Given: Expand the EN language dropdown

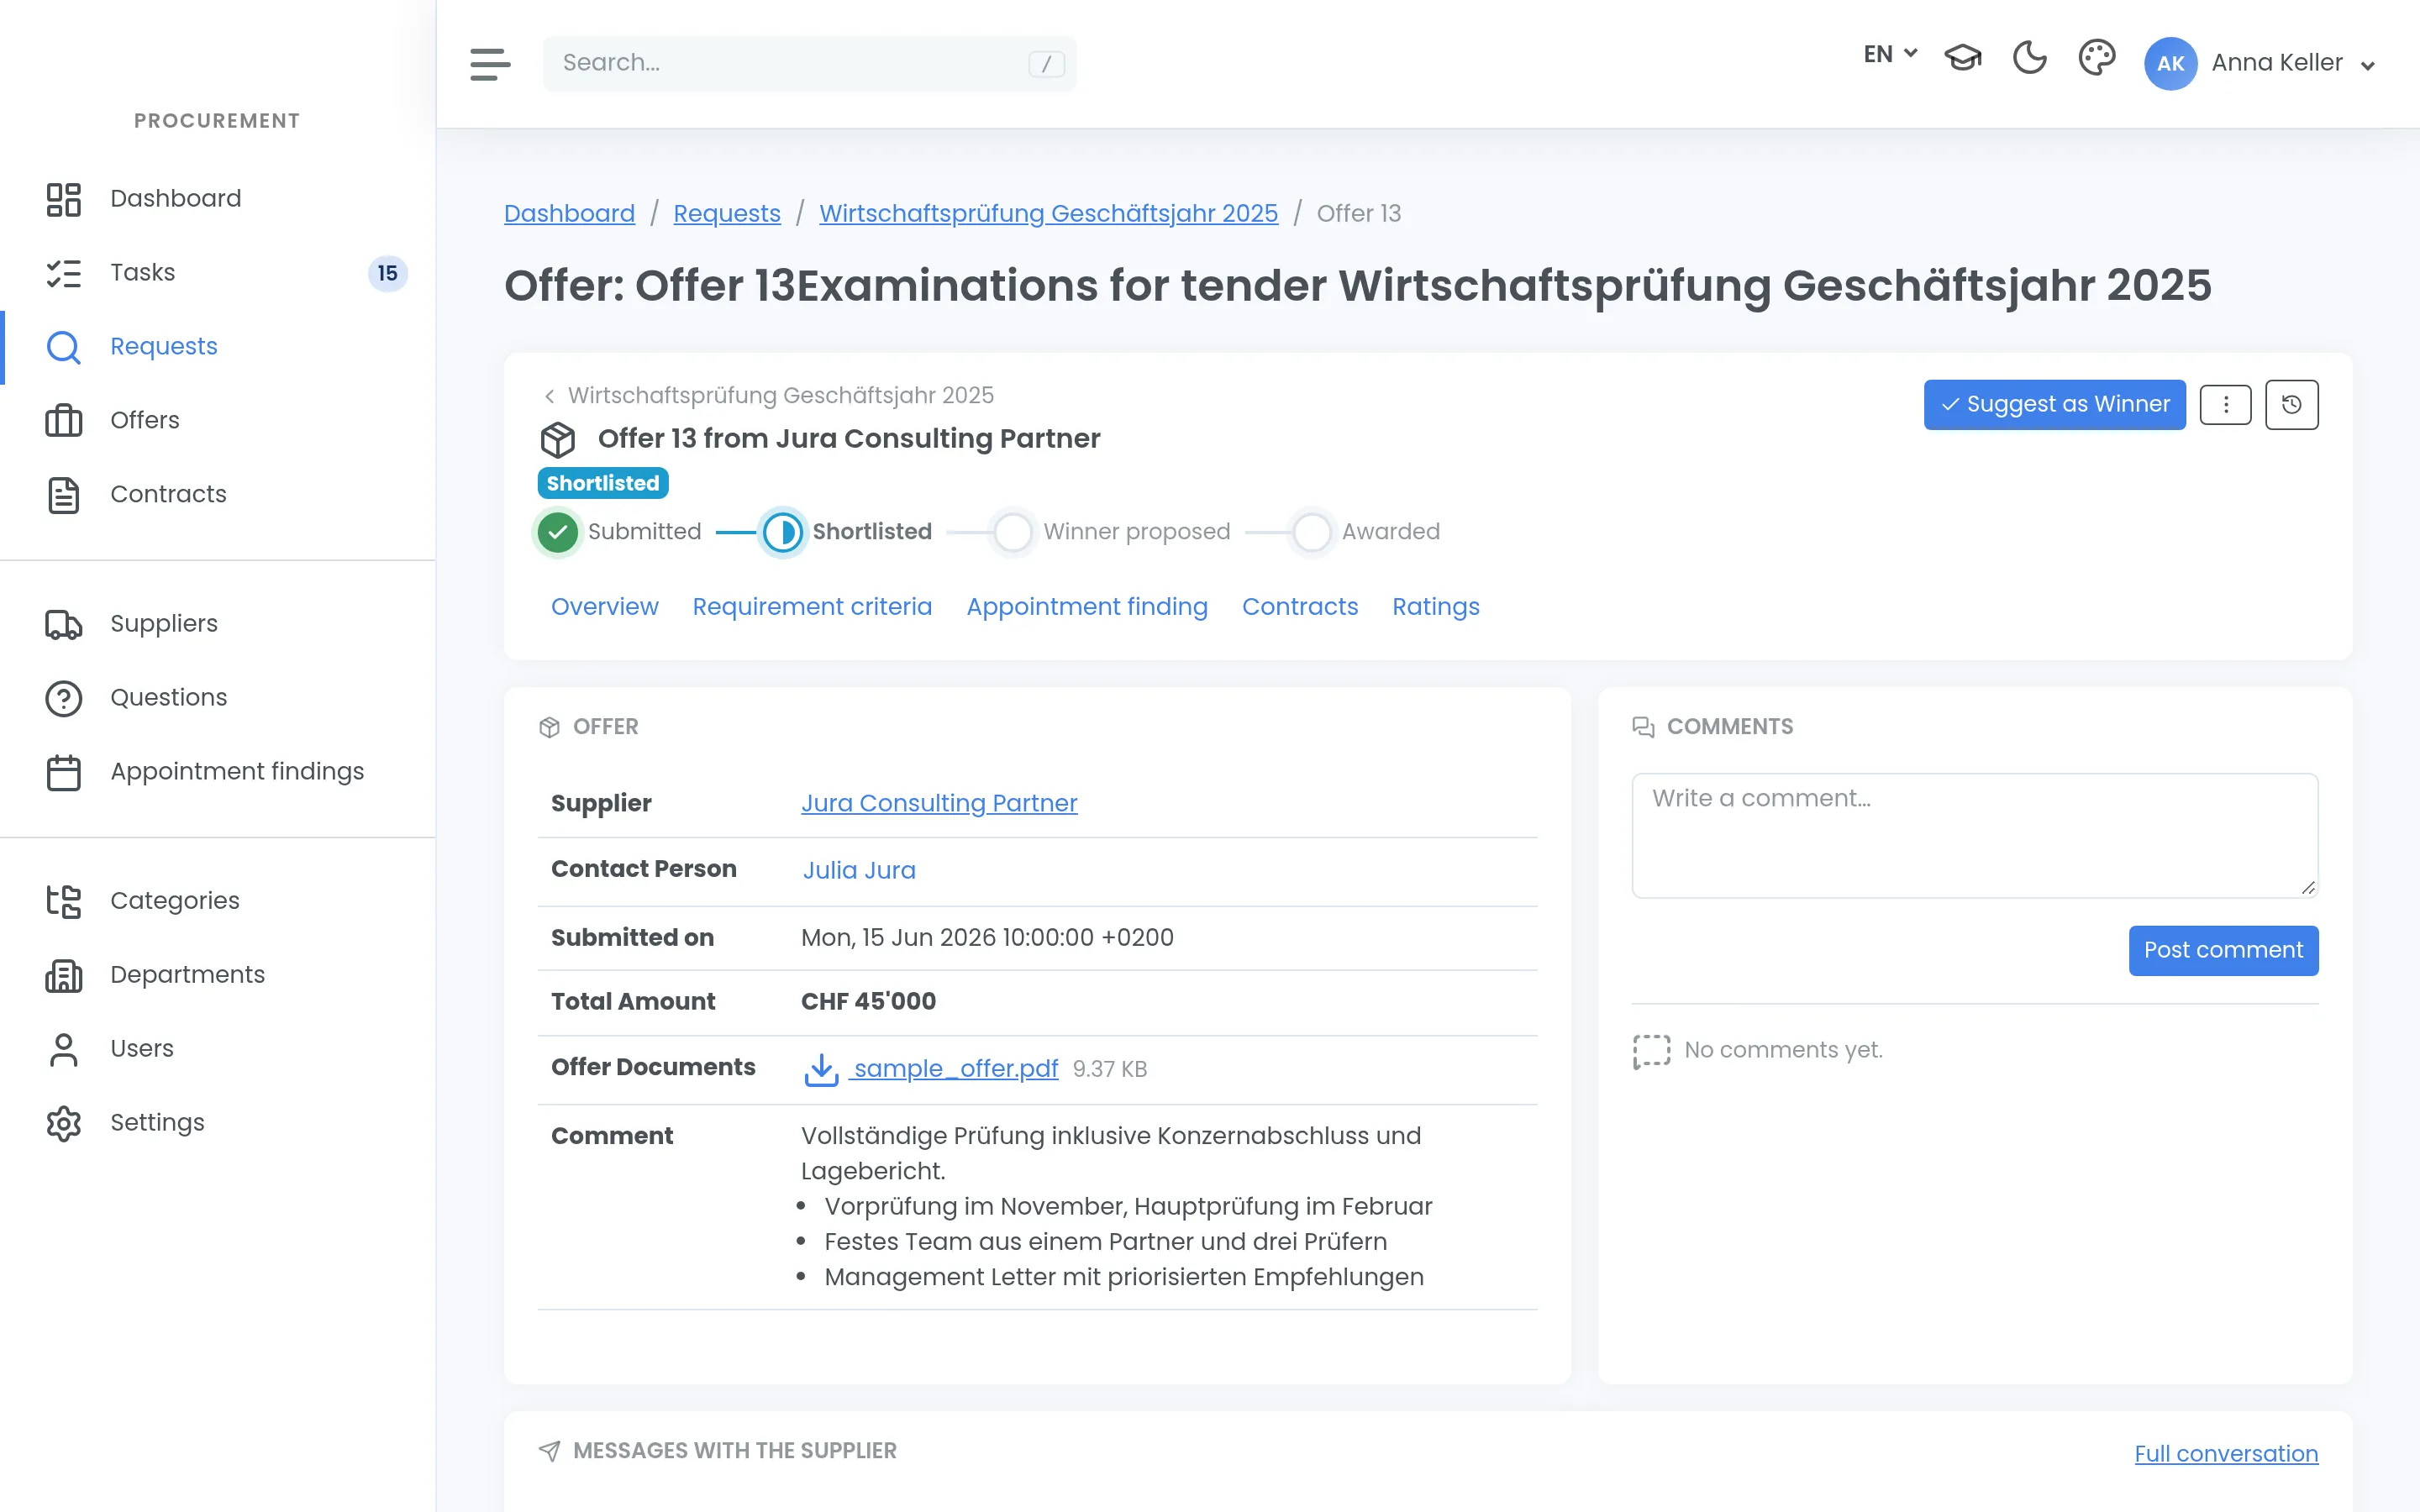Looking at the screenshot, I should click(1889, 54).
